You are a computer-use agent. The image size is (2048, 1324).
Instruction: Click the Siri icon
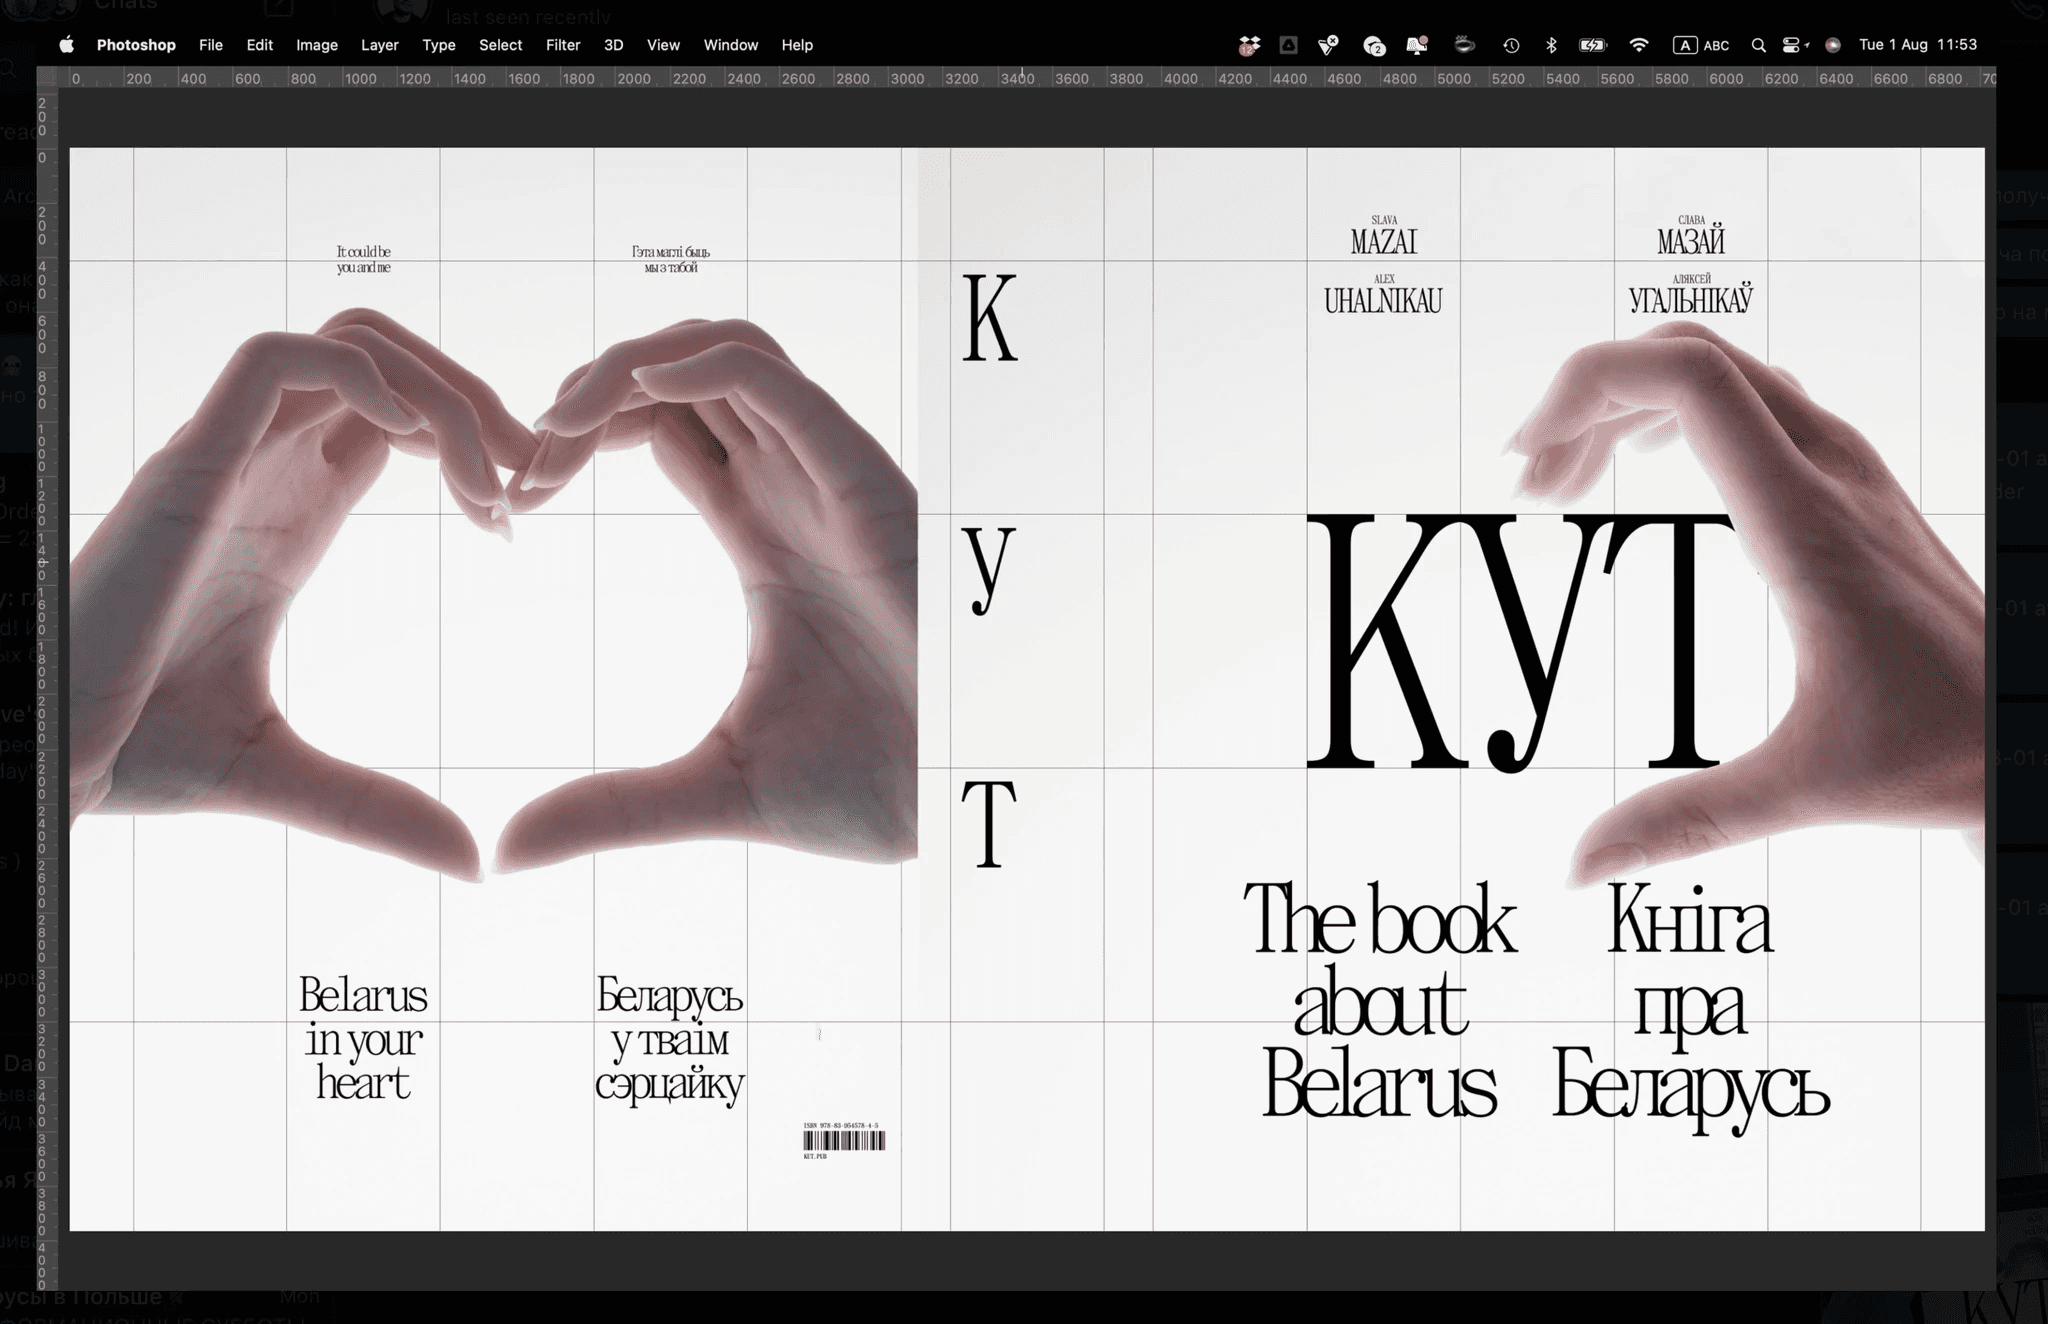click(1833, 45)
